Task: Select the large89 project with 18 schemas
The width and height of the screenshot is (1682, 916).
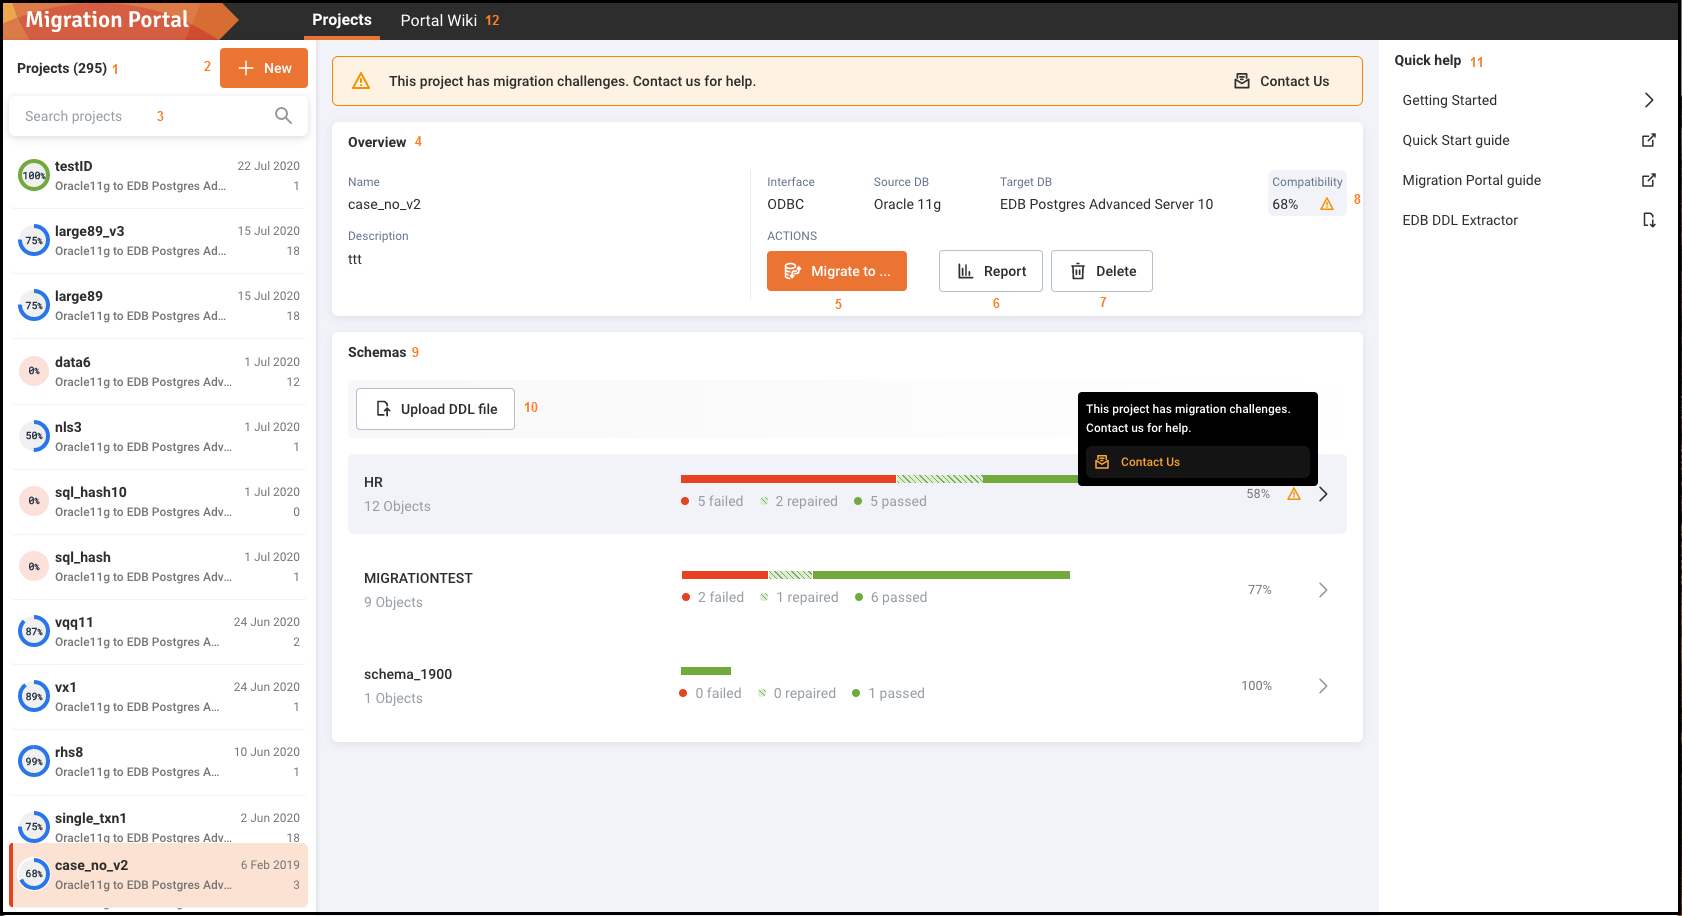Action: pyautogui.click(x=159, y=306)
